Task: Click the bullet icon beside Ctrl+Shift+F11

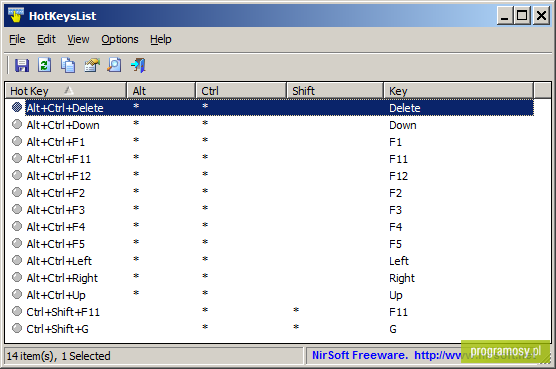Action: click(x=17, y=312)
